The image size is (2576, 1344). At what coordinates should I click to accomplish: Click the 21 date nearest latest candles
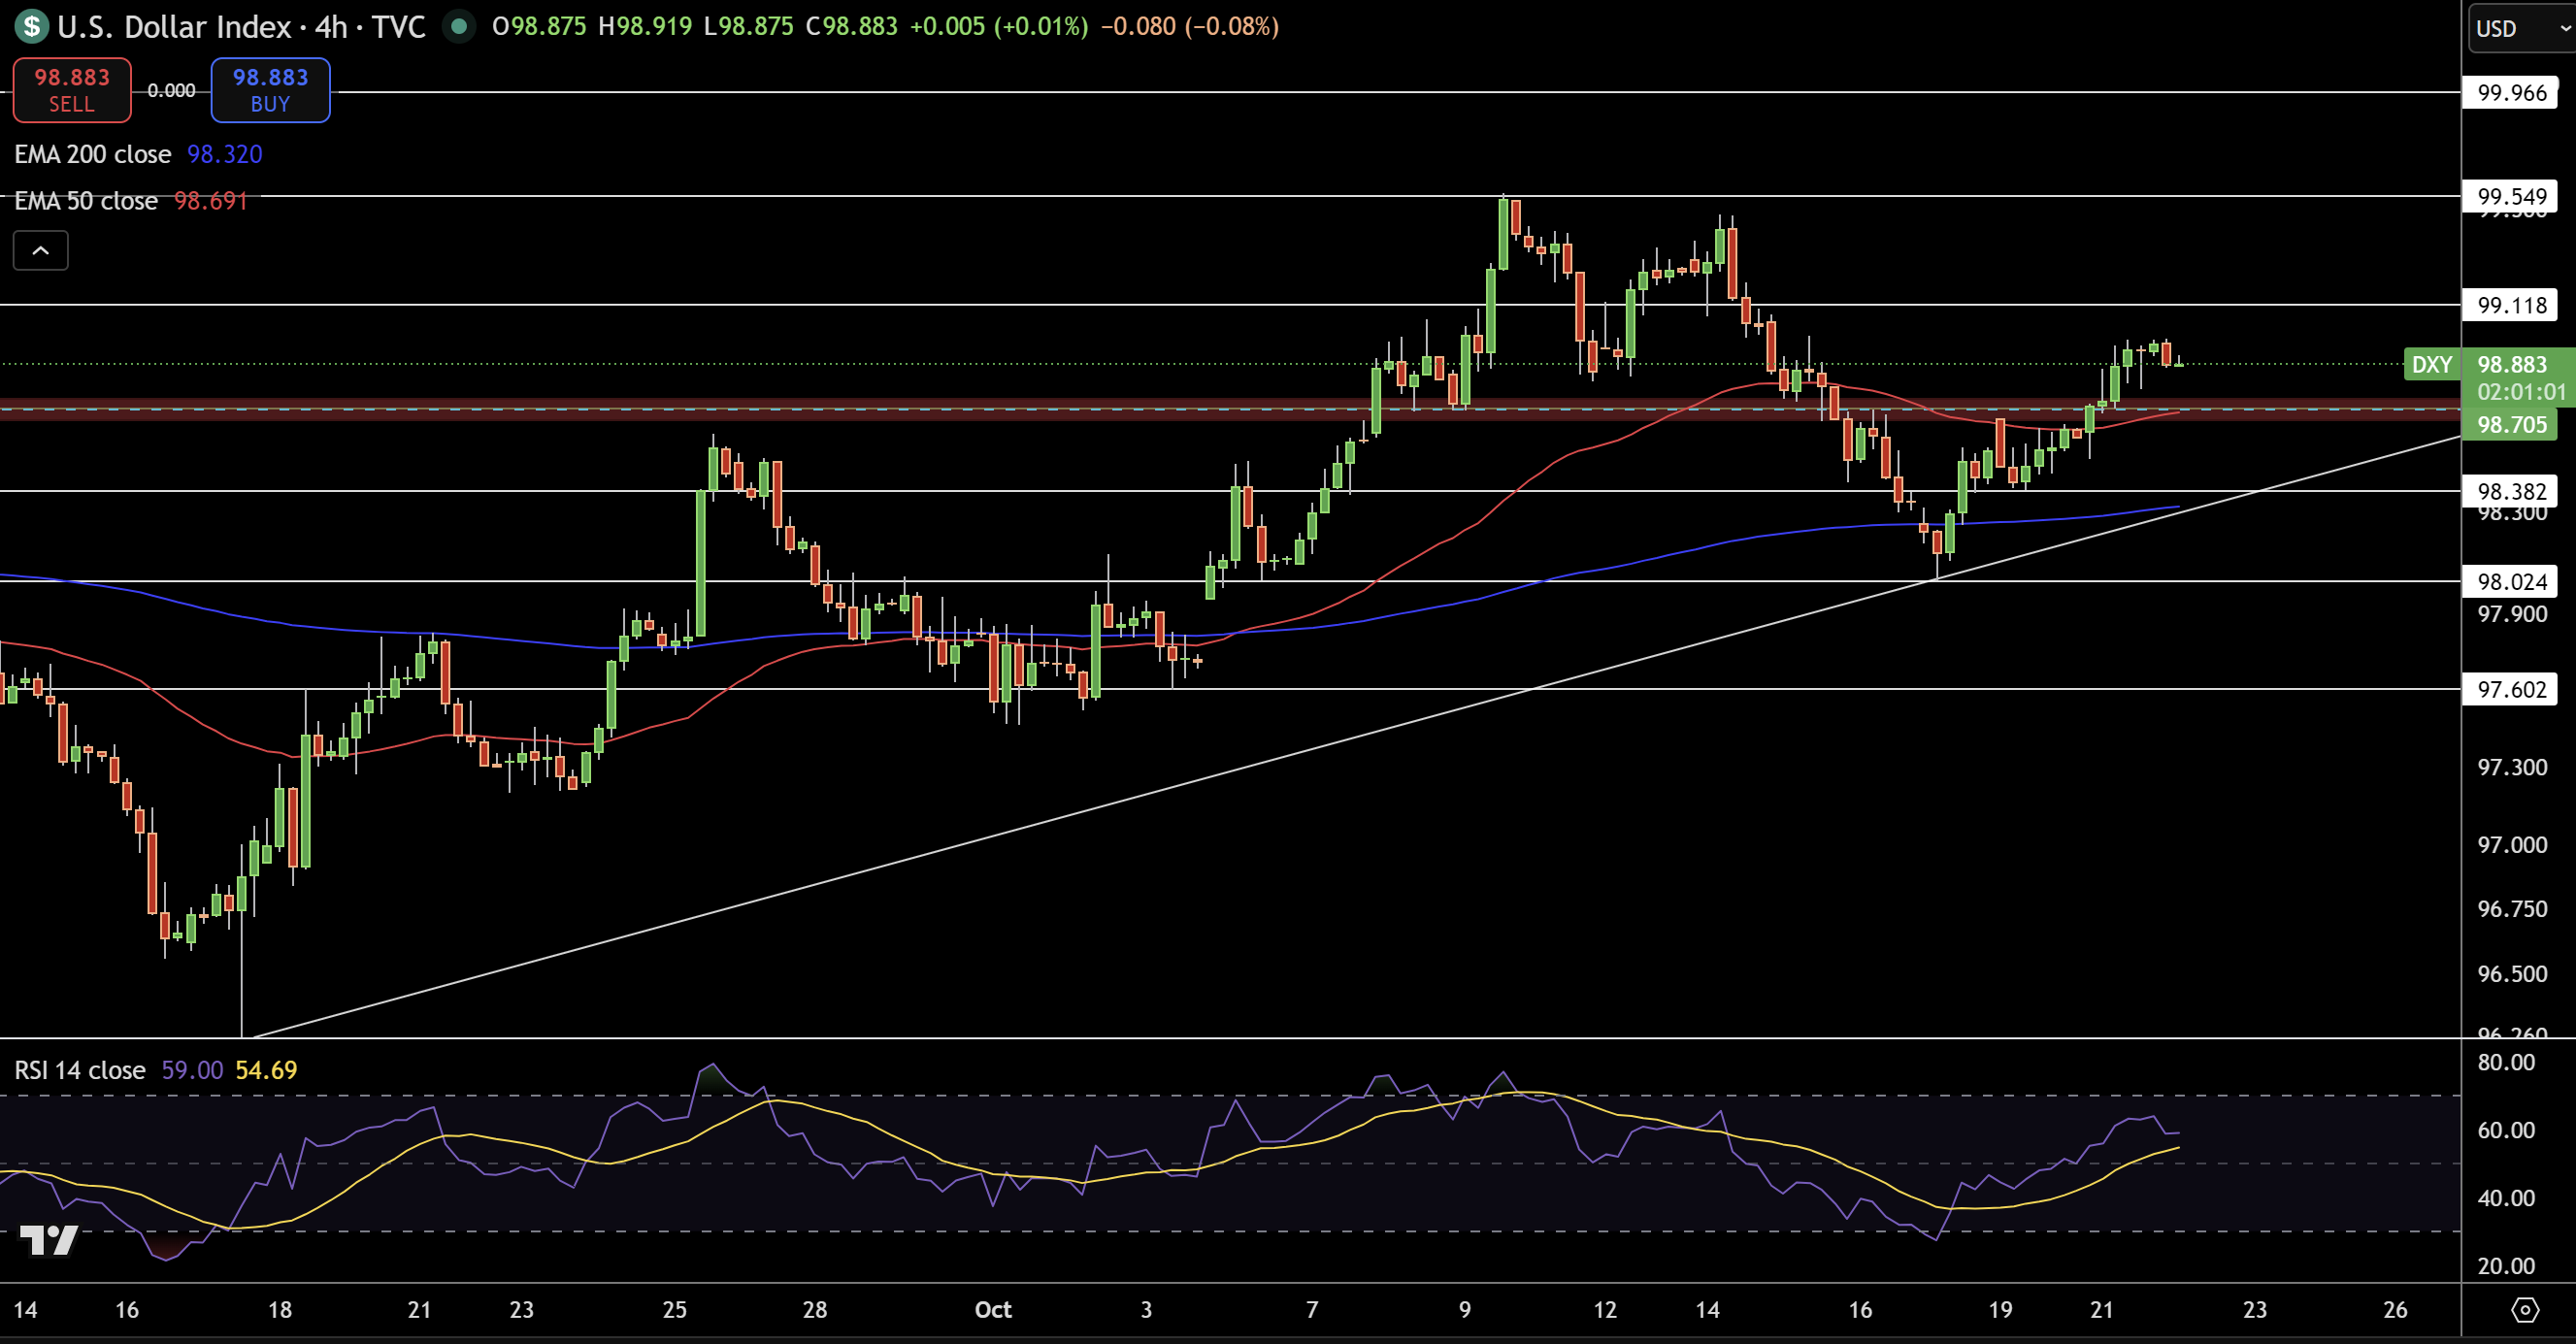pyautogui.click(x=2102, y=1310)
